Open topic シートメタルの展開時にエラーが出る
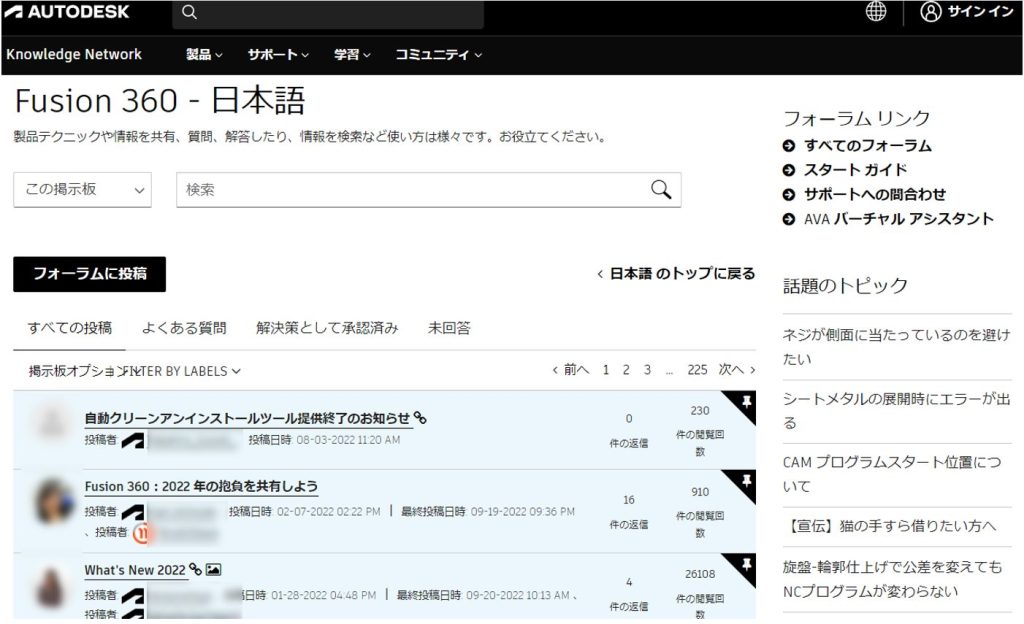 (x=896, y=411)
